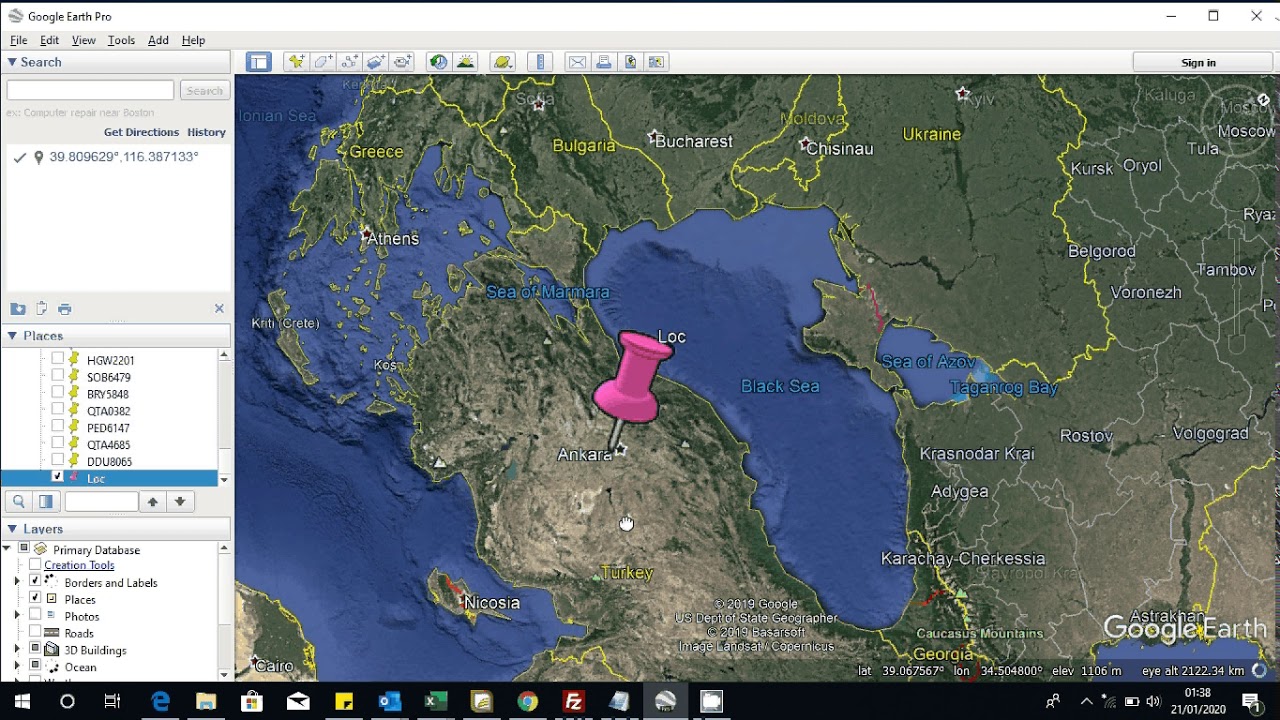This screenshot has width=1280, height=720.
Task: Copy search result to clipboard icon
Action: tap(41, 309)
